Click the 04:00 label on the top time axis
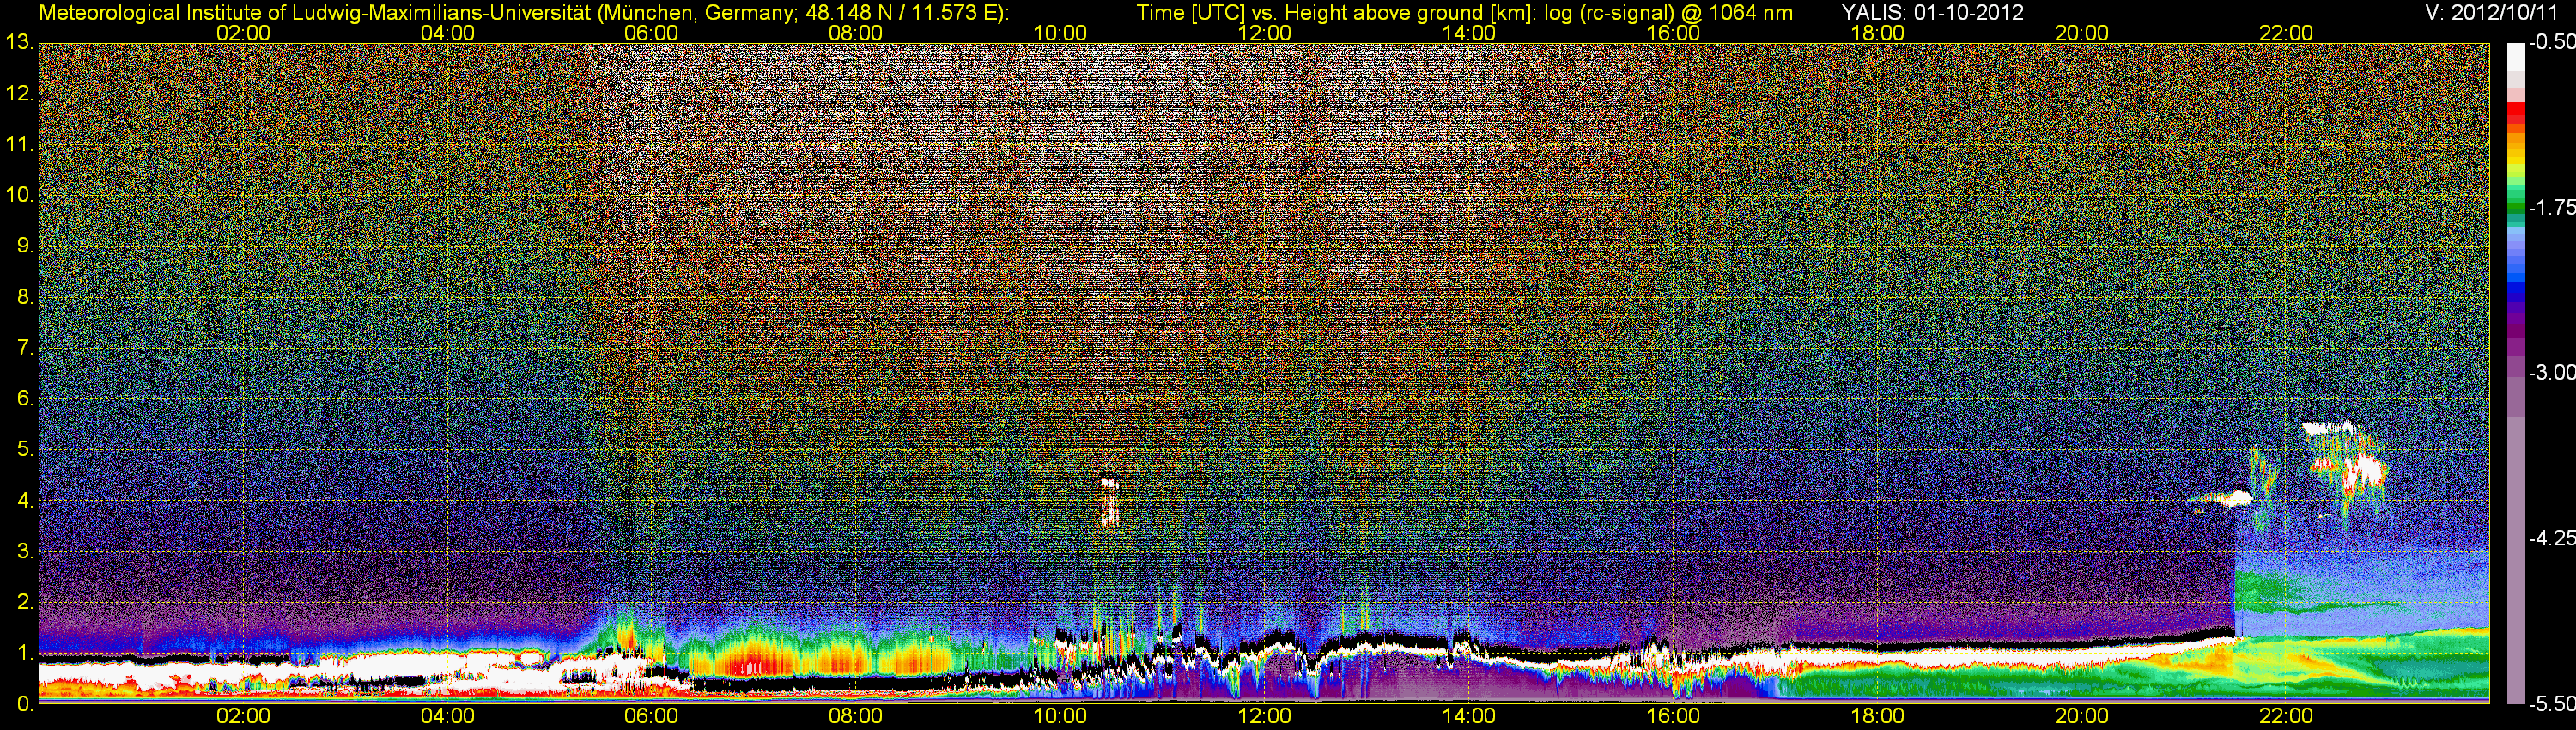The width and height of the screenshot is (2576, 730). click(x=447, y=33)
